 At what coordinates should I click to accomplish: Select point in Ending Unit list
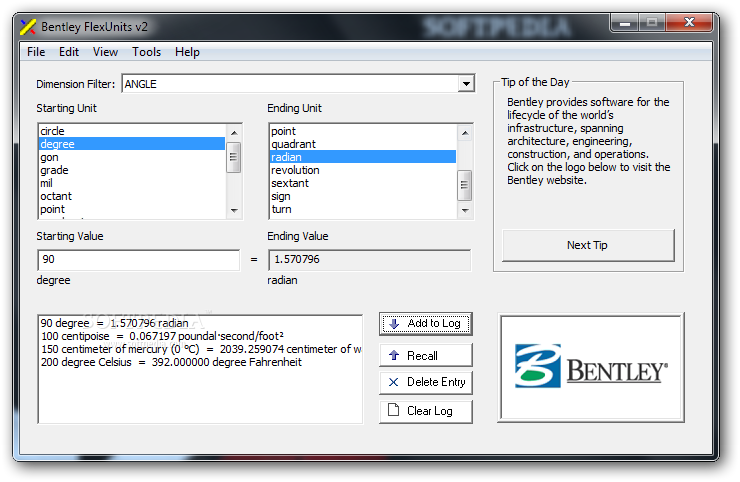tap(363, 131)
